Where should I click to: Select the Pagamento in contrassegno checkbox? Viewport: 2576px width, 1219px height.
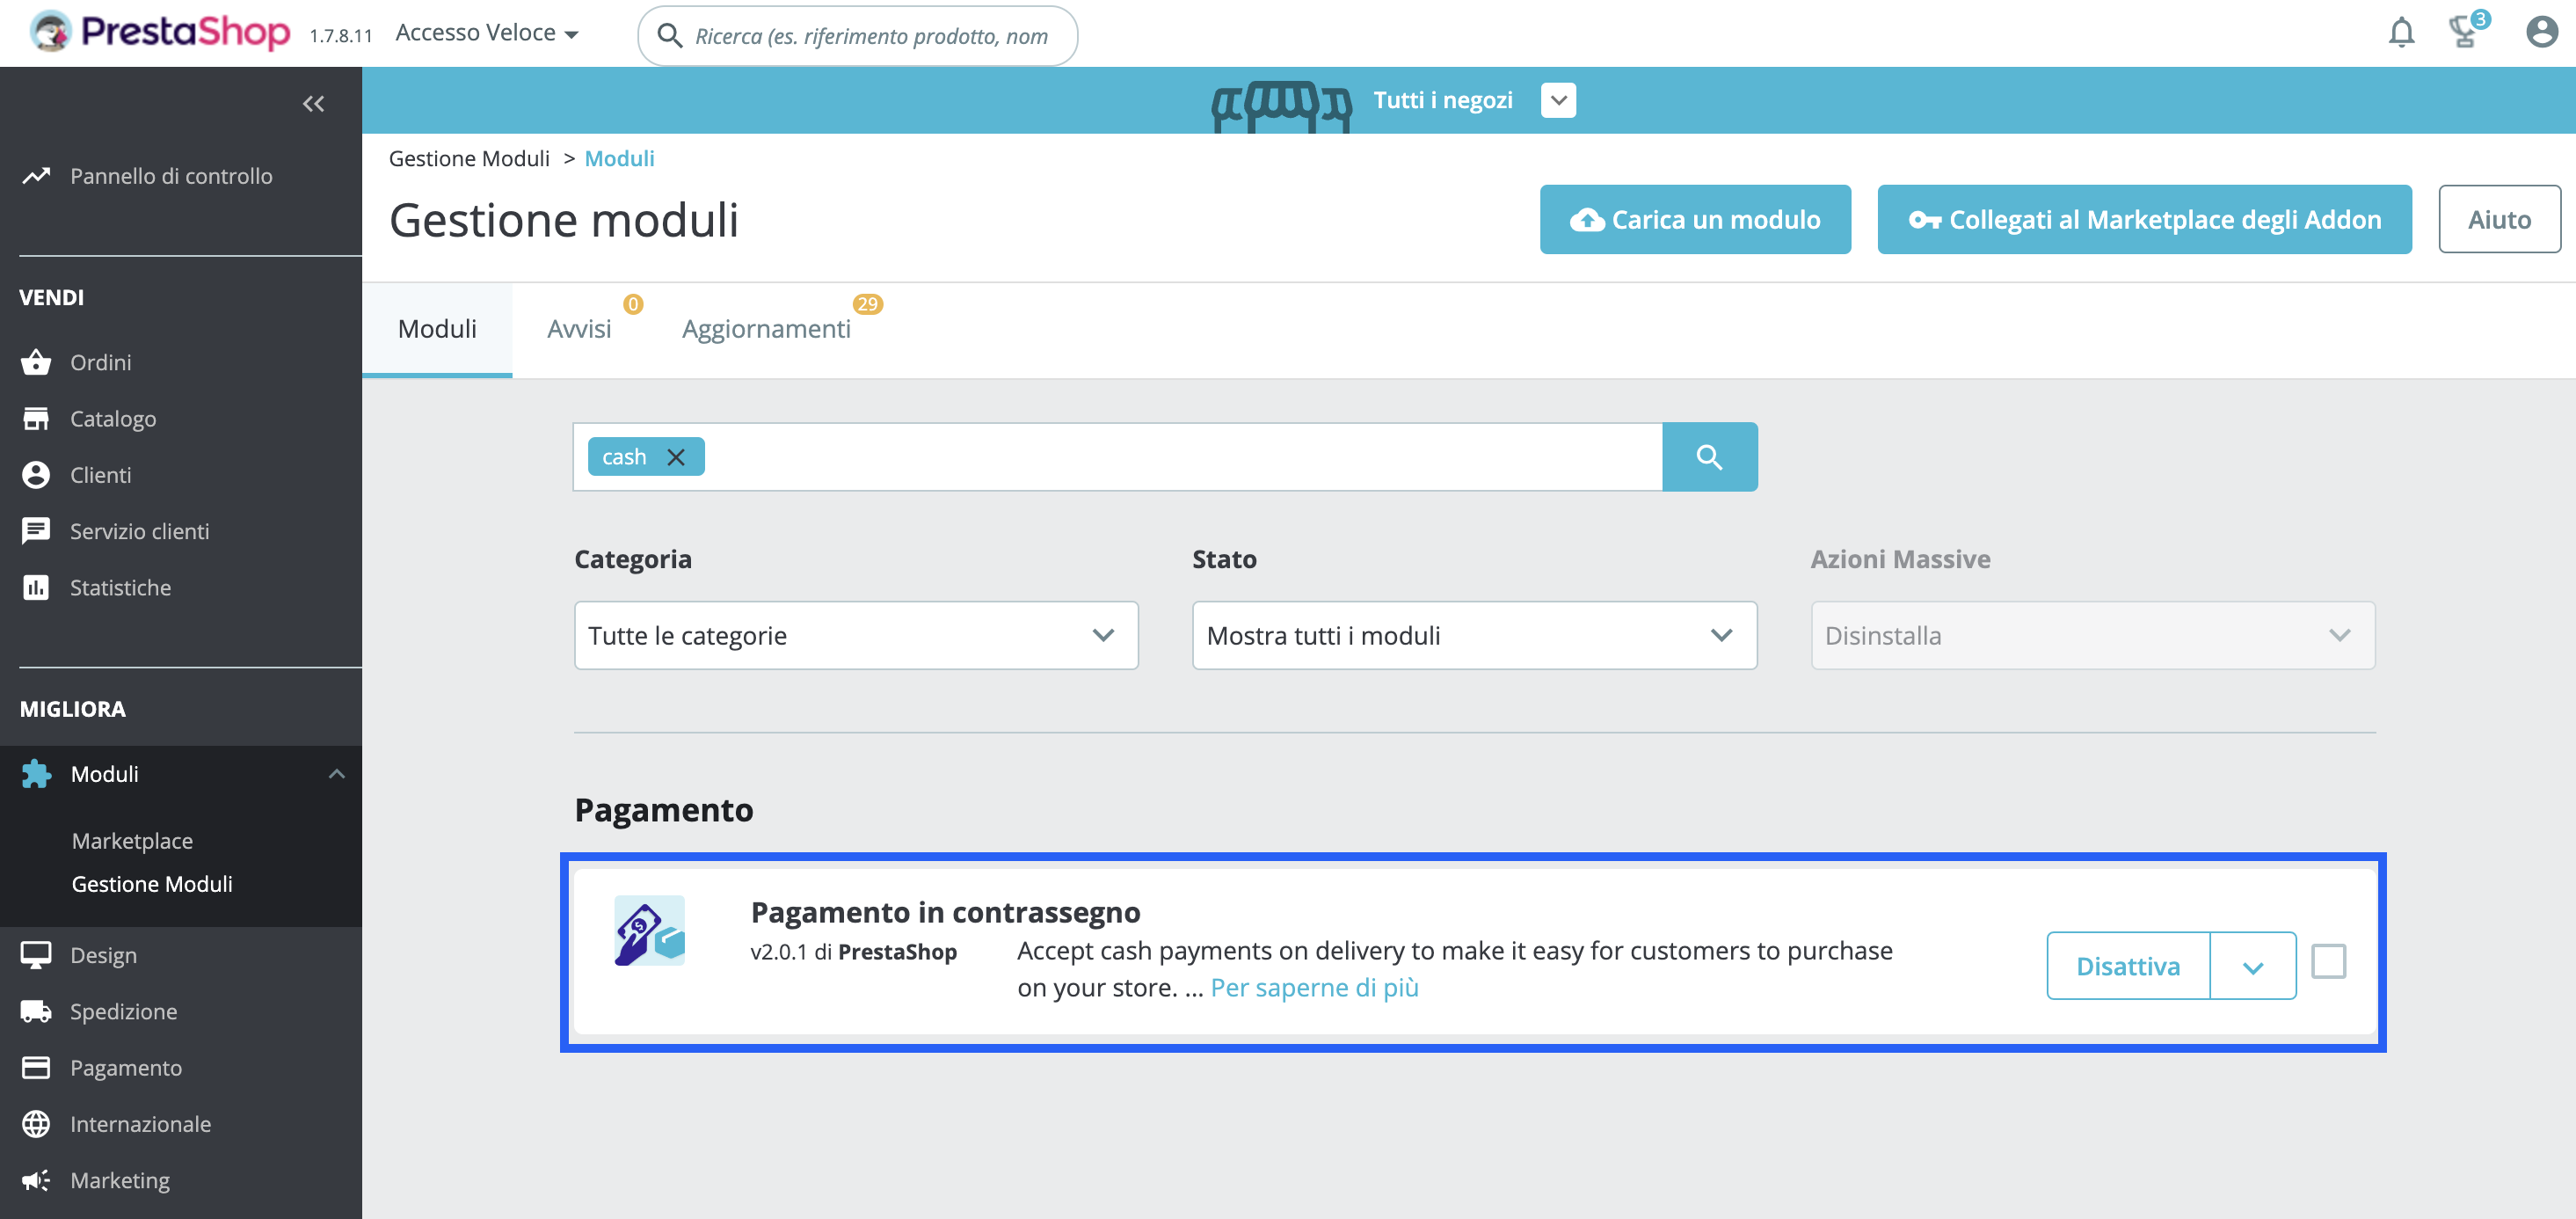[x=2328, y=961]
